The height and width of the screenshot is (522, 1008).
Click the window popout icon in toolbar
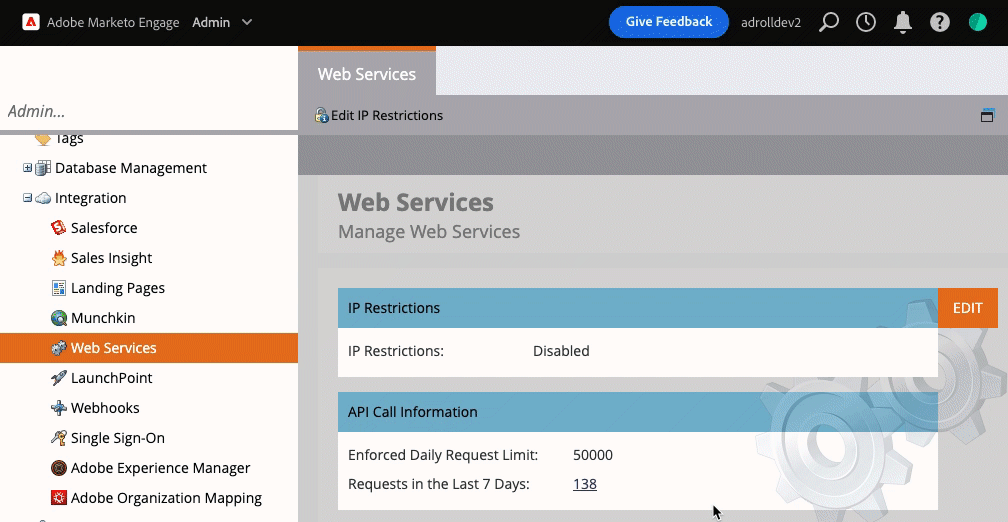pyautogui.click(x=987, y=115)
